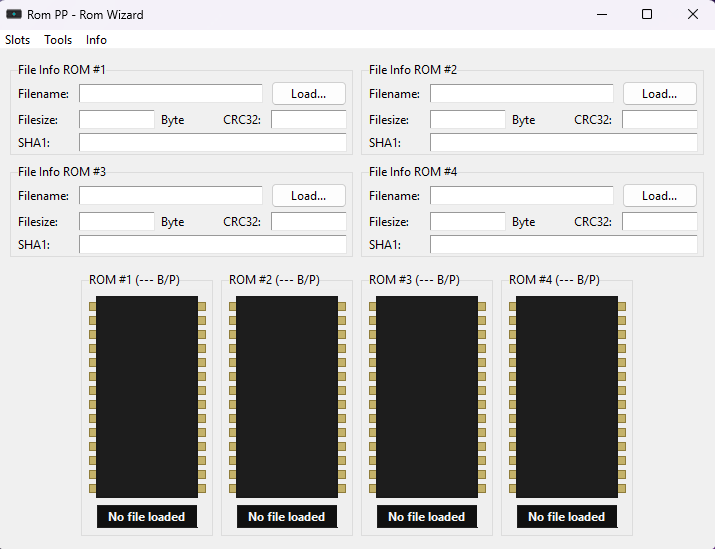The height and width of the screenshot is (549, 715).
Task: Click the 'ROM #2 (--- B/P)' heading
Action: (275, 280)
